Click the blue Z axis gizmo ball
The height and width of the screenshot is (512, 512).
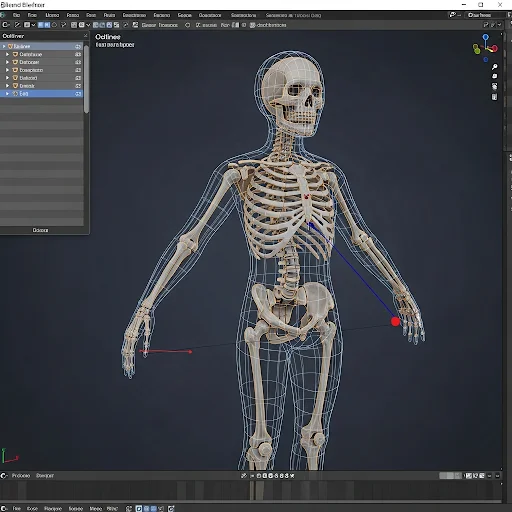(486, 37)
